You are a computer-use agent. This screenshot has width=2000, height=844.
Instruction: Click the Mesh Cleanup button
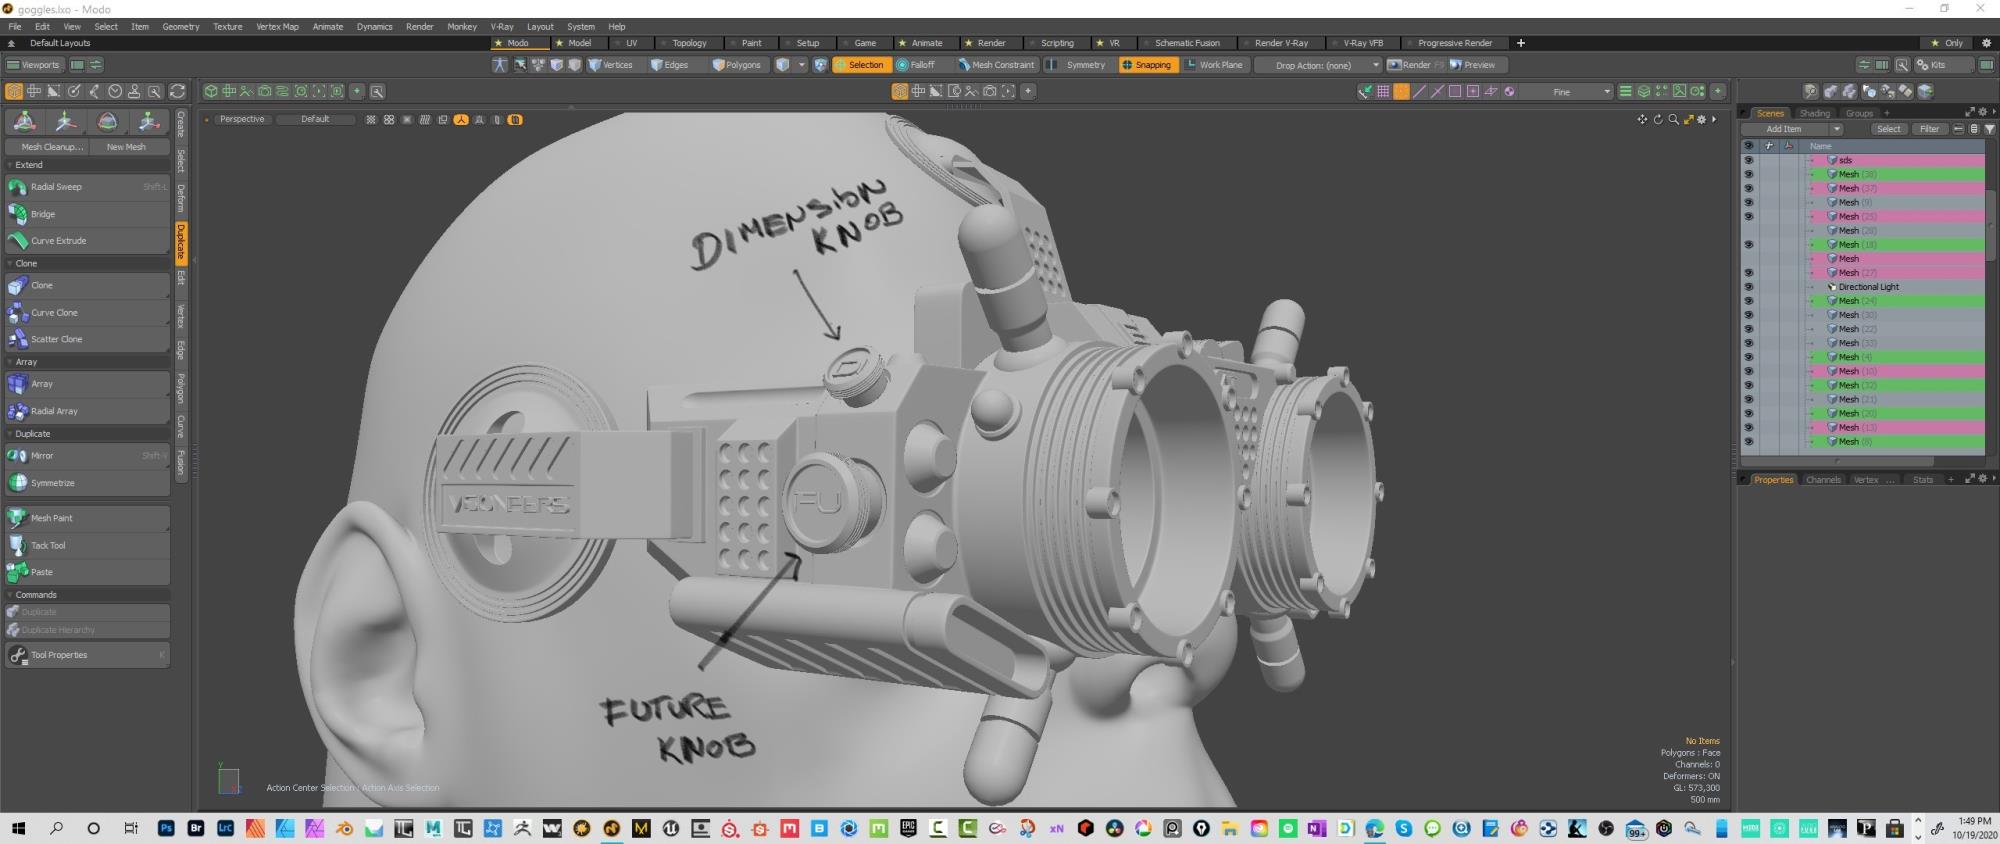[46, 147]
